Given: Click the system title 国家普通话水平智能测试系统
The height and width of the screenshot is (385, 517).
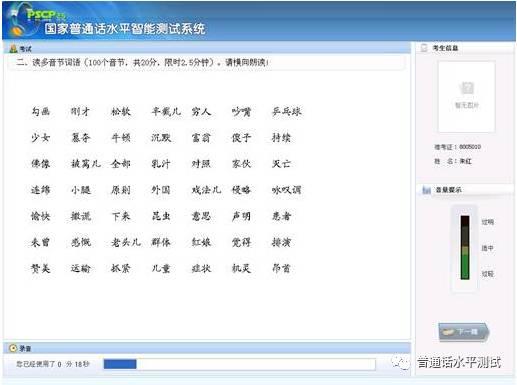Looking at the screenshot, I should (x=125, y=29).
